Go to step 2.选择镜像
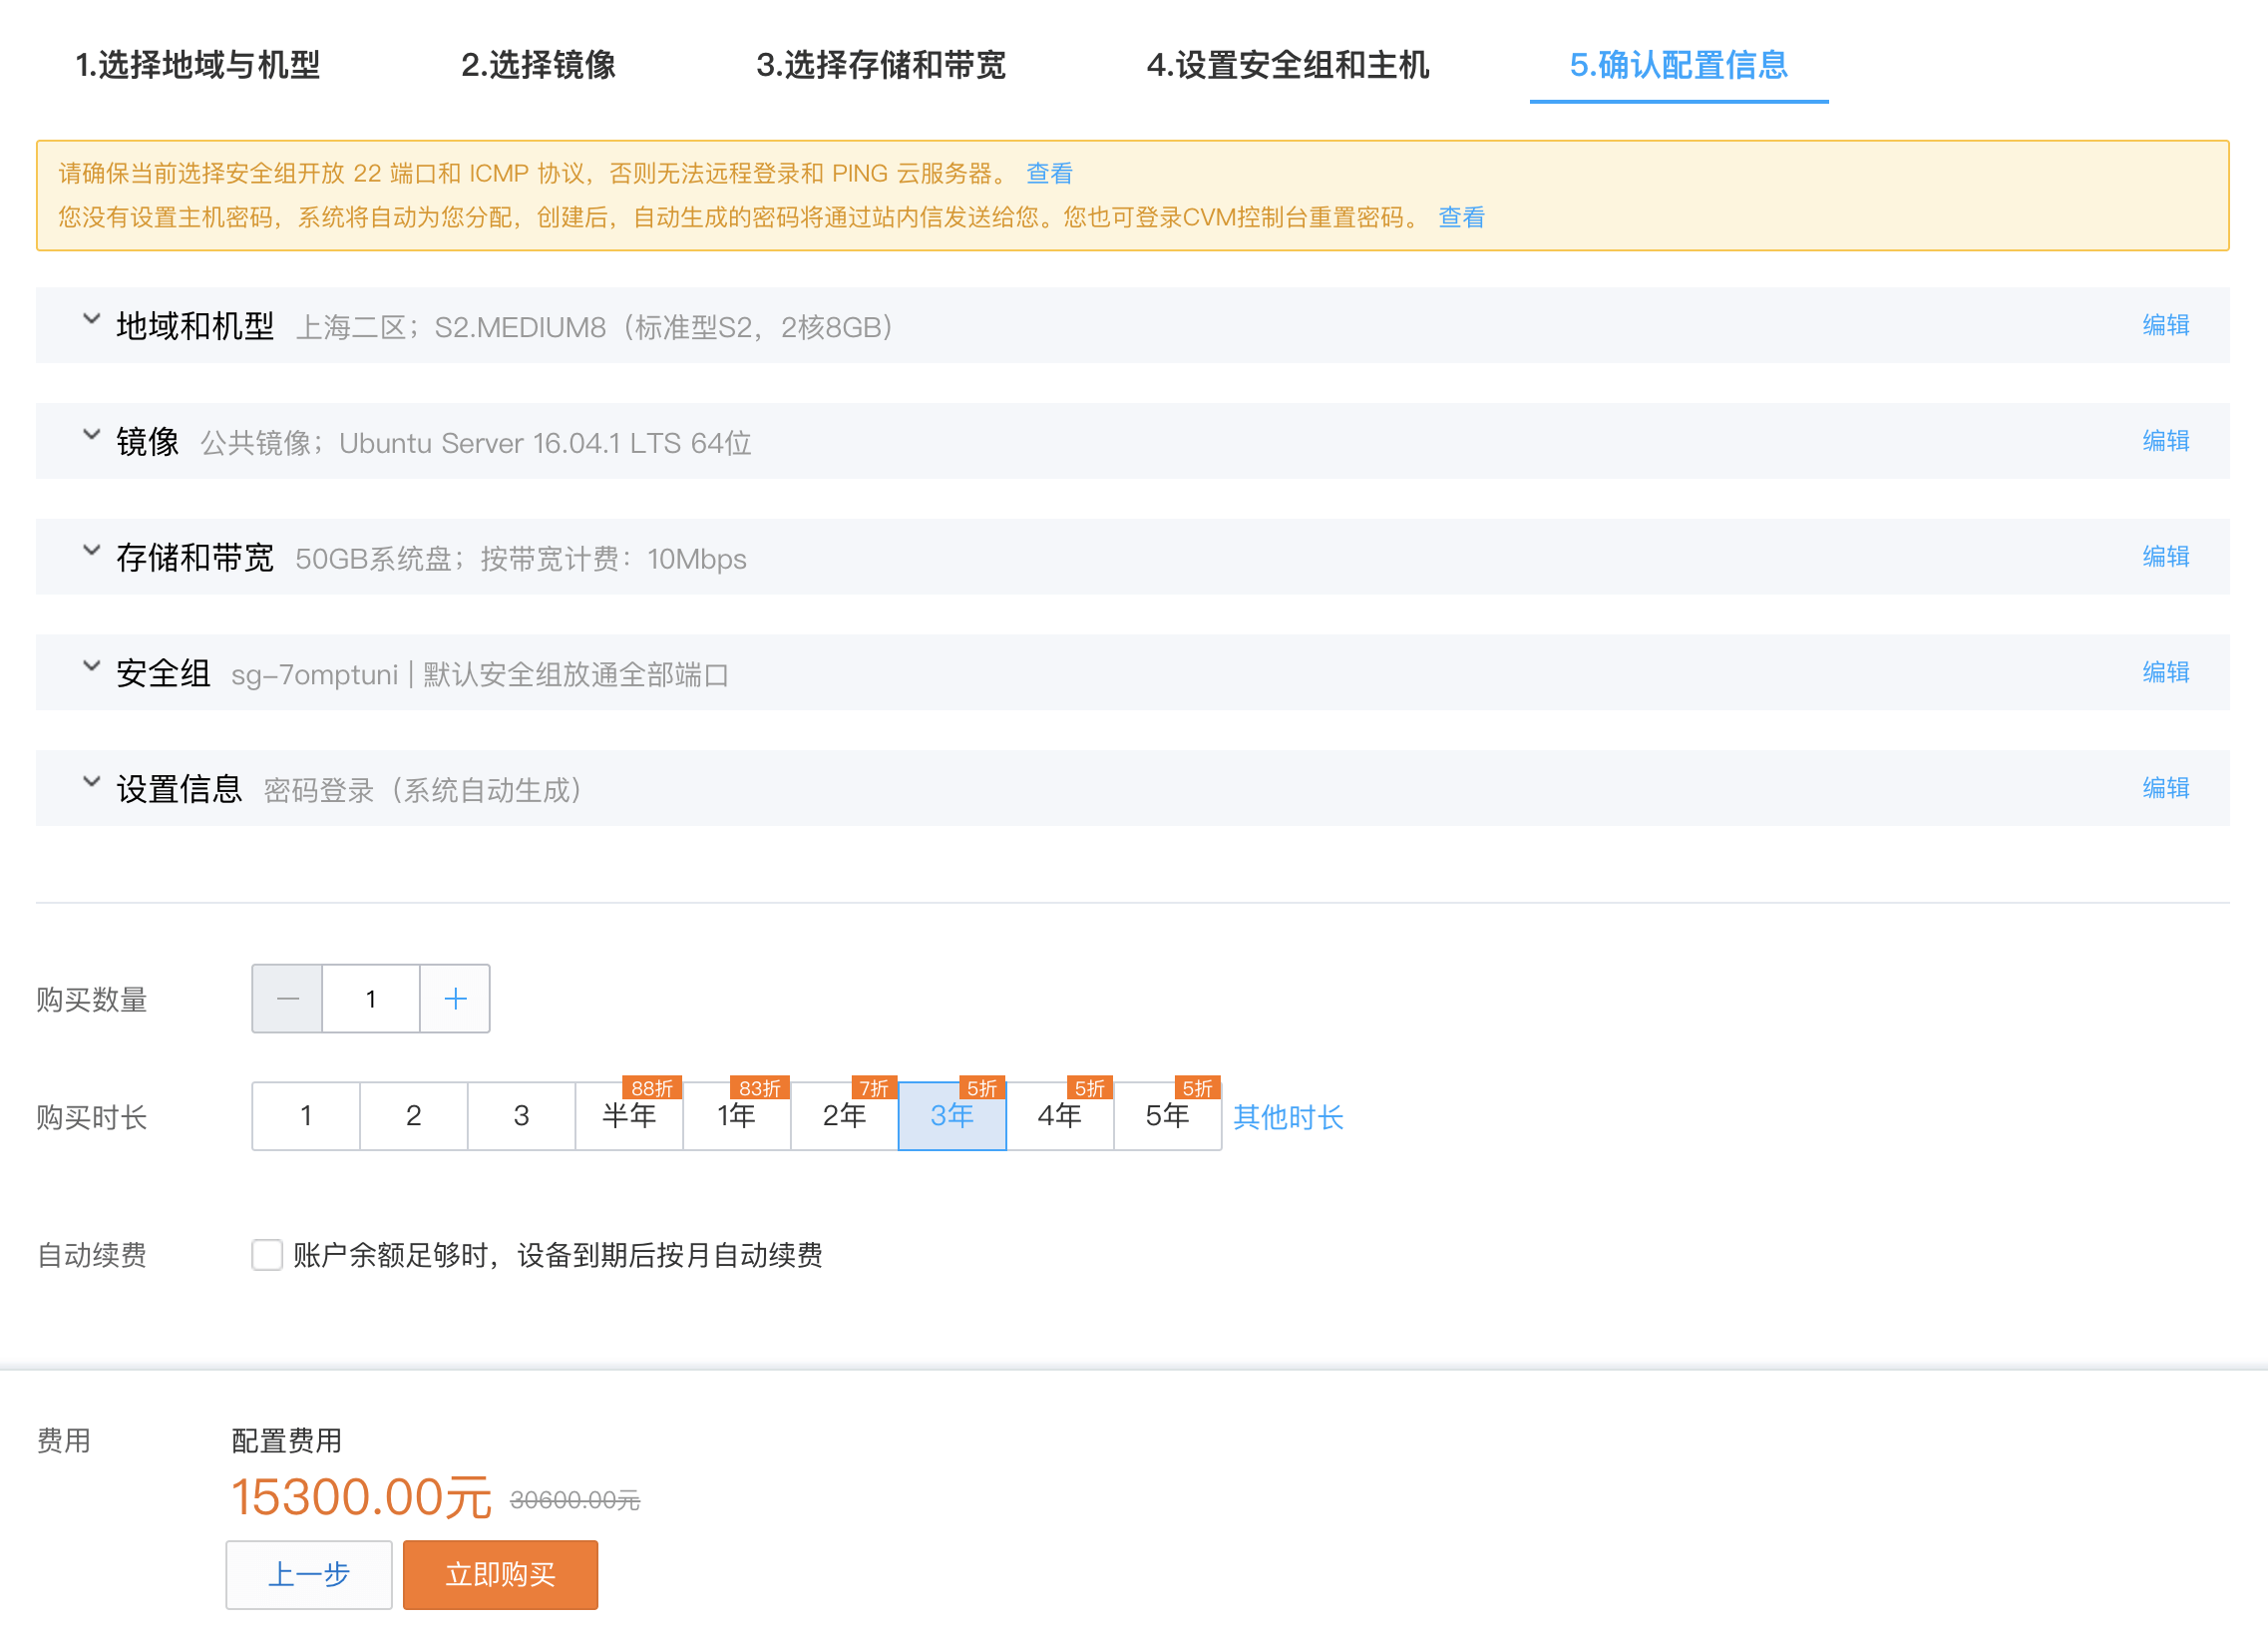The height and width of the screenshot is (1634, 2268). pos(538,65)
